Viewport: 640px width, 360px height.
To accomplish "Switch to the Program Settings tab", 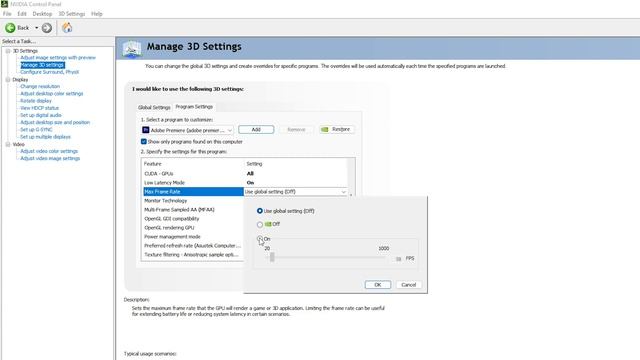I will click(194, 107).
